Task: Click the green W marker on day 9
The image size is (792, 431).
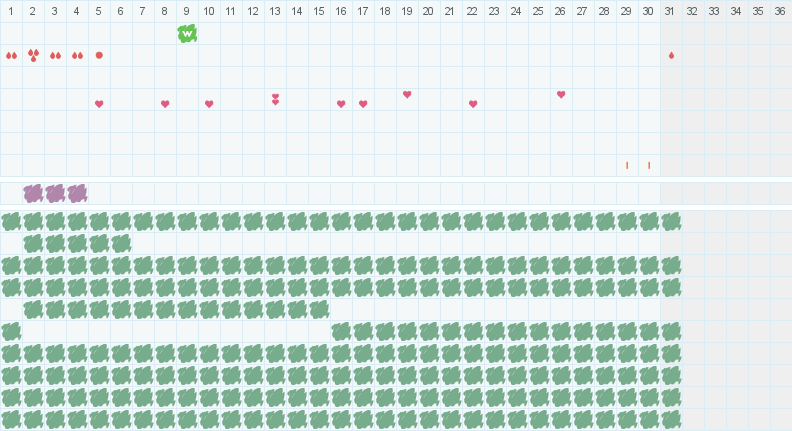Action: pyautogui.click(x=187, y=34)
